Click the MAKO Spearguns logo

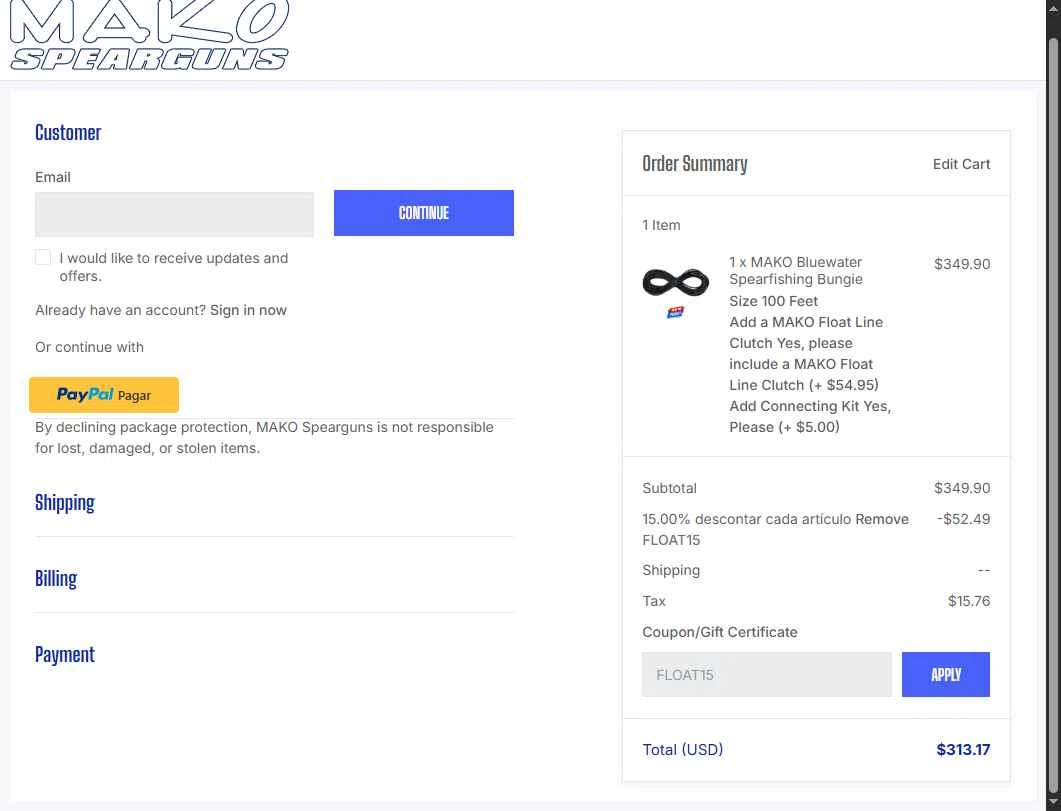150,34
